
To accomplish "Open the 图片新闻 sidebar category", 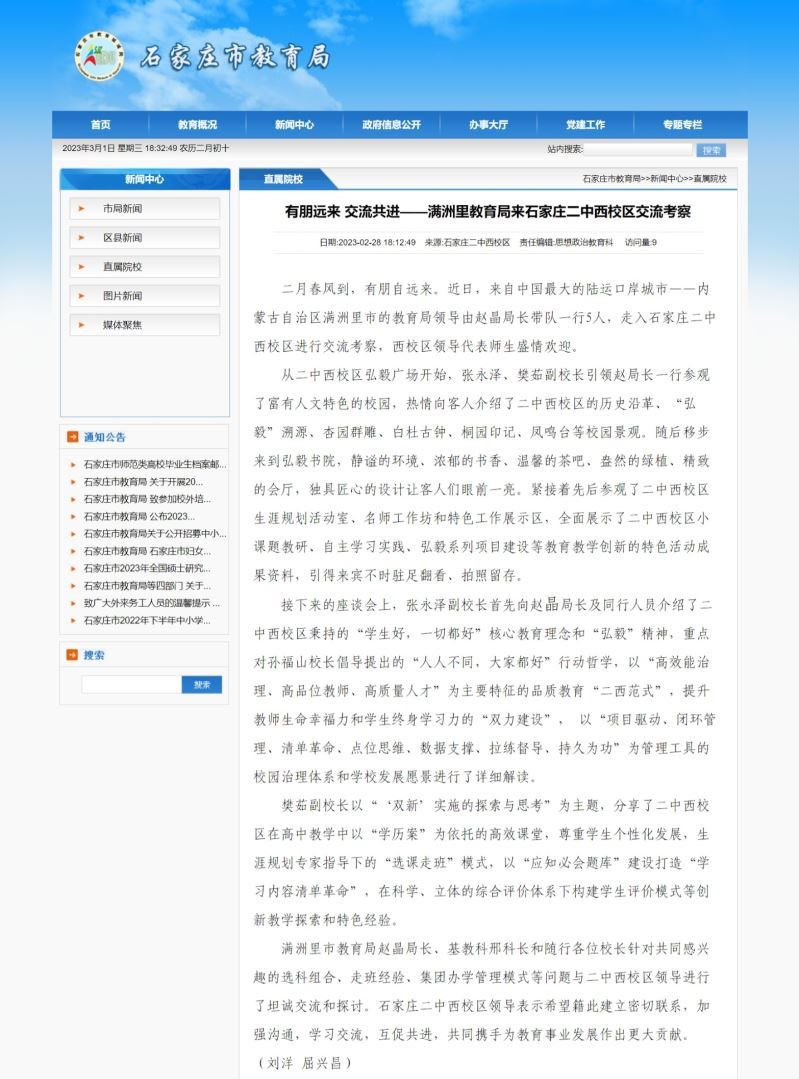I will [x=123, y=296].
